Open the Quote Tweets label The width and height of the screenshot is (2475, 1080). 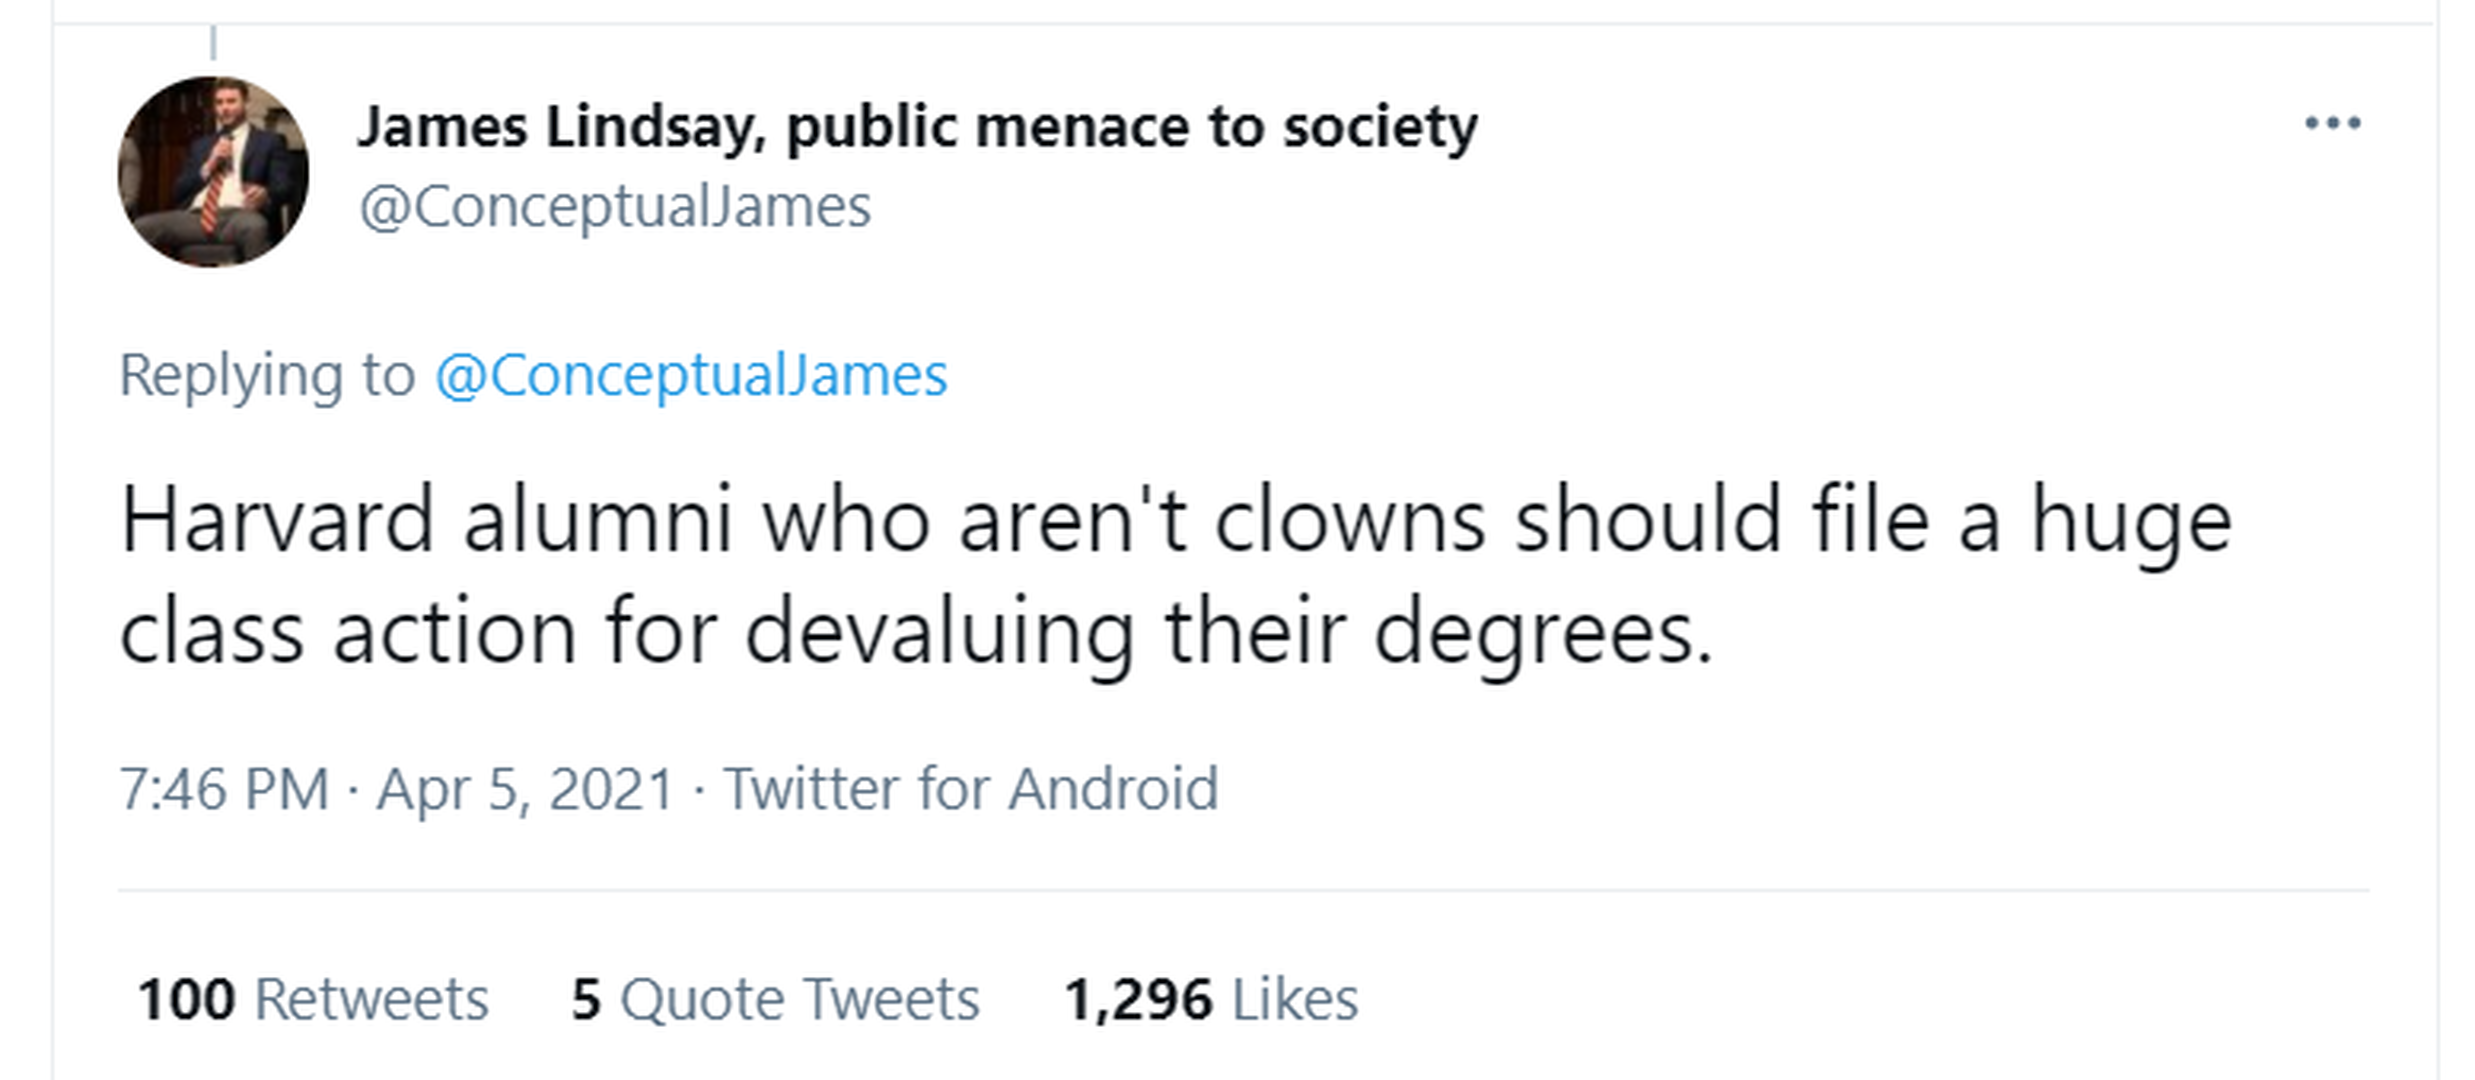(x=799, y=999)
